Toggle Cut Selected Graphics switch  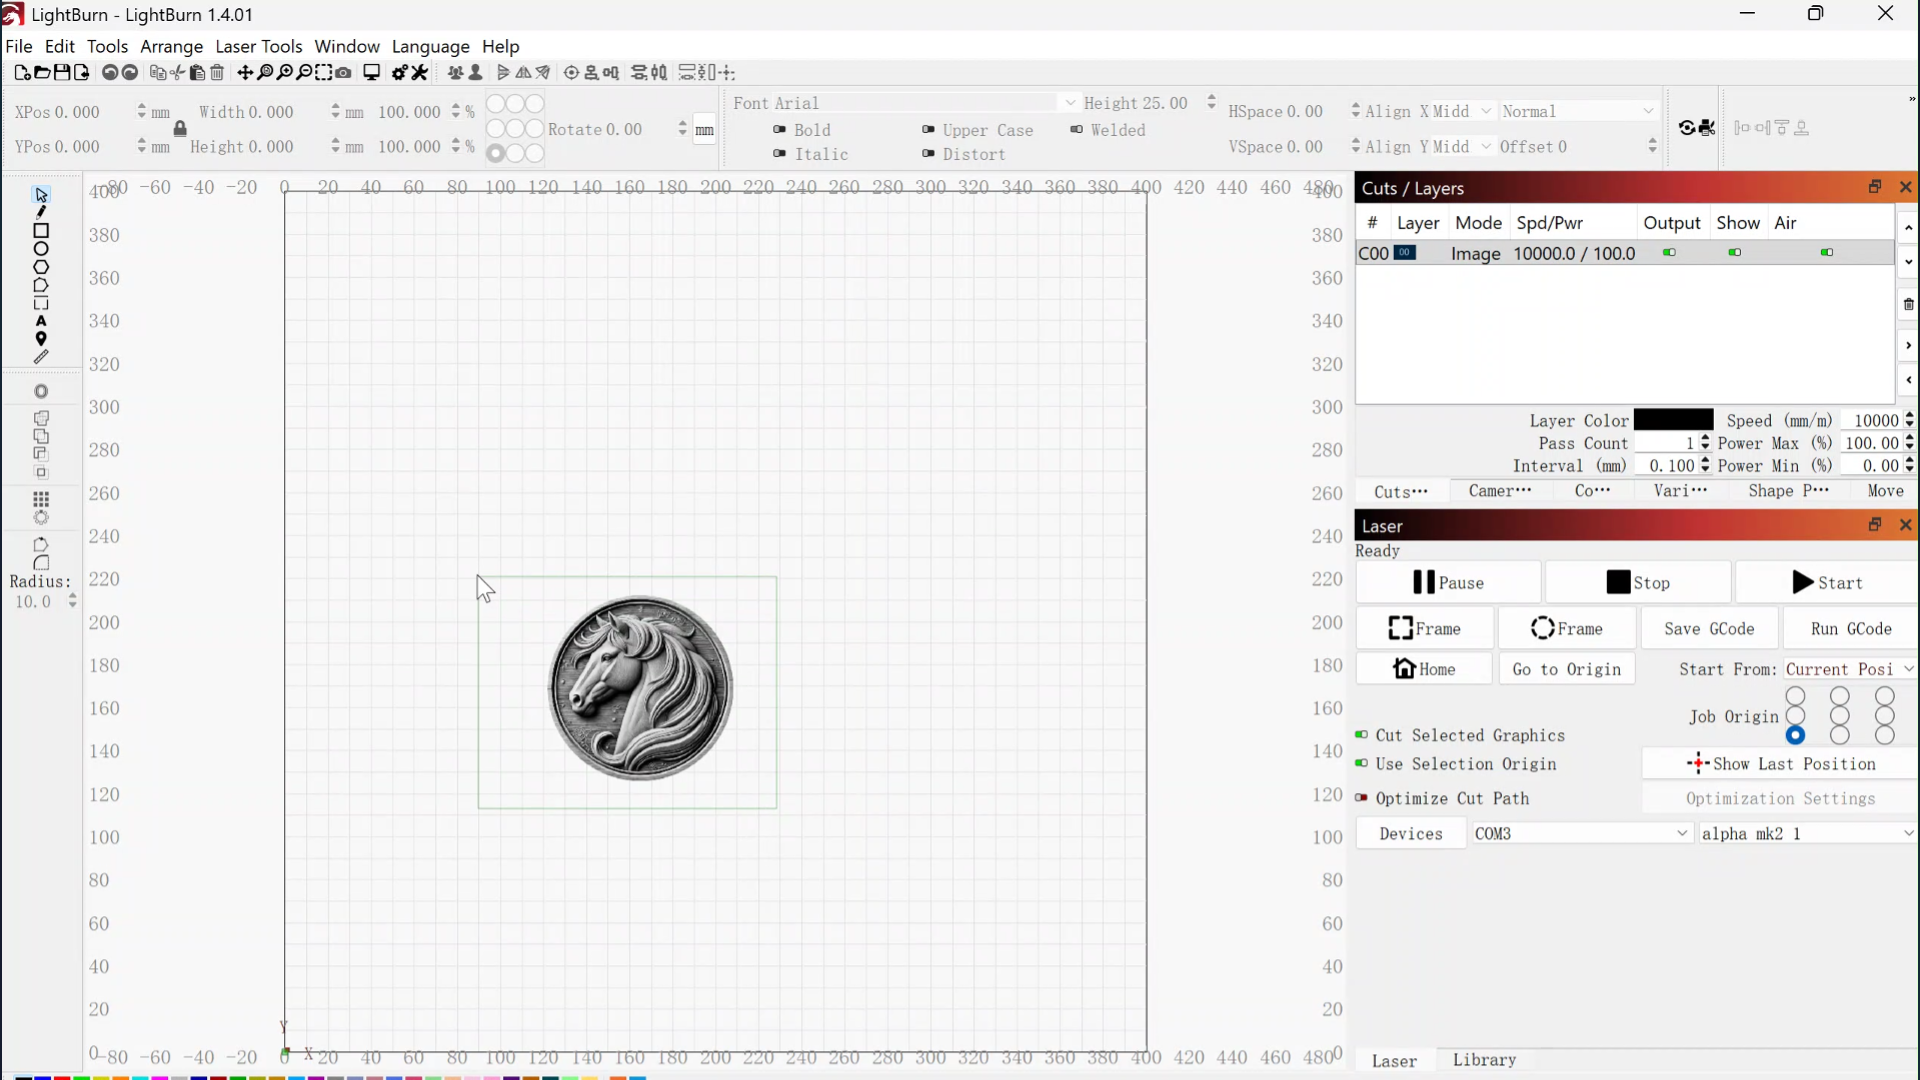pyautogui.click(x=1361, y=735)
